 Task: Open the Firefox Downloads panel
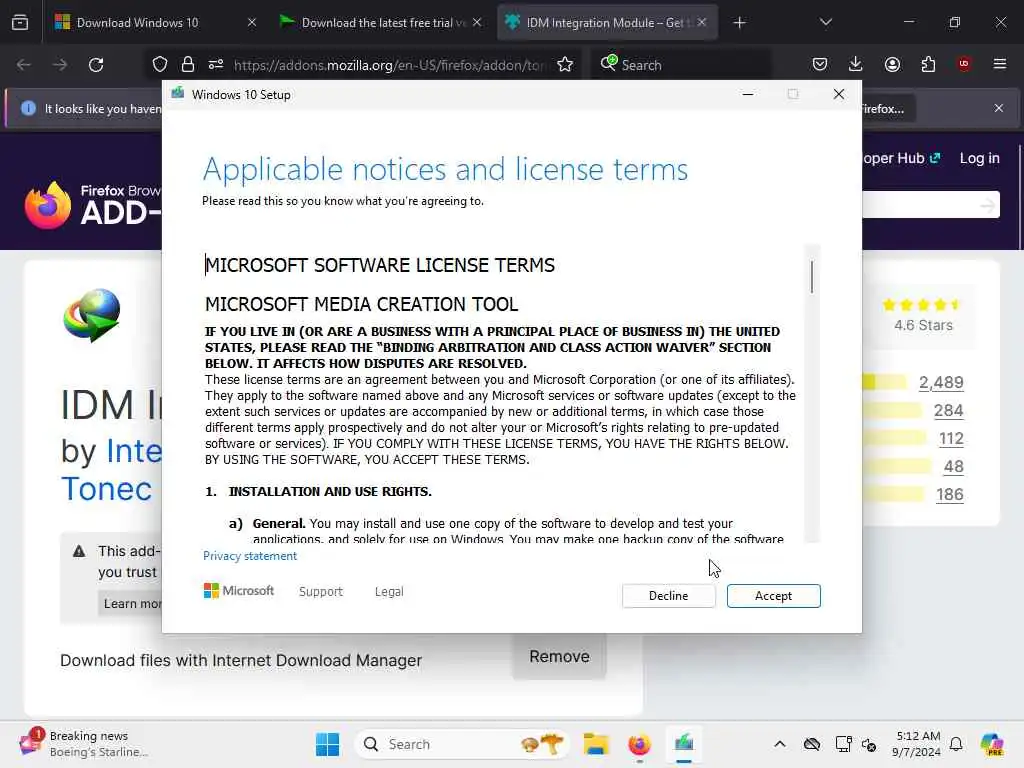856,64
